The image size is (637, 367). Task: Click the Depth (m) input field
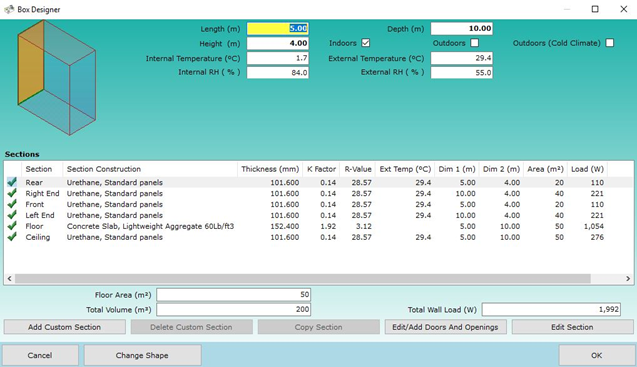pos(462,28)
